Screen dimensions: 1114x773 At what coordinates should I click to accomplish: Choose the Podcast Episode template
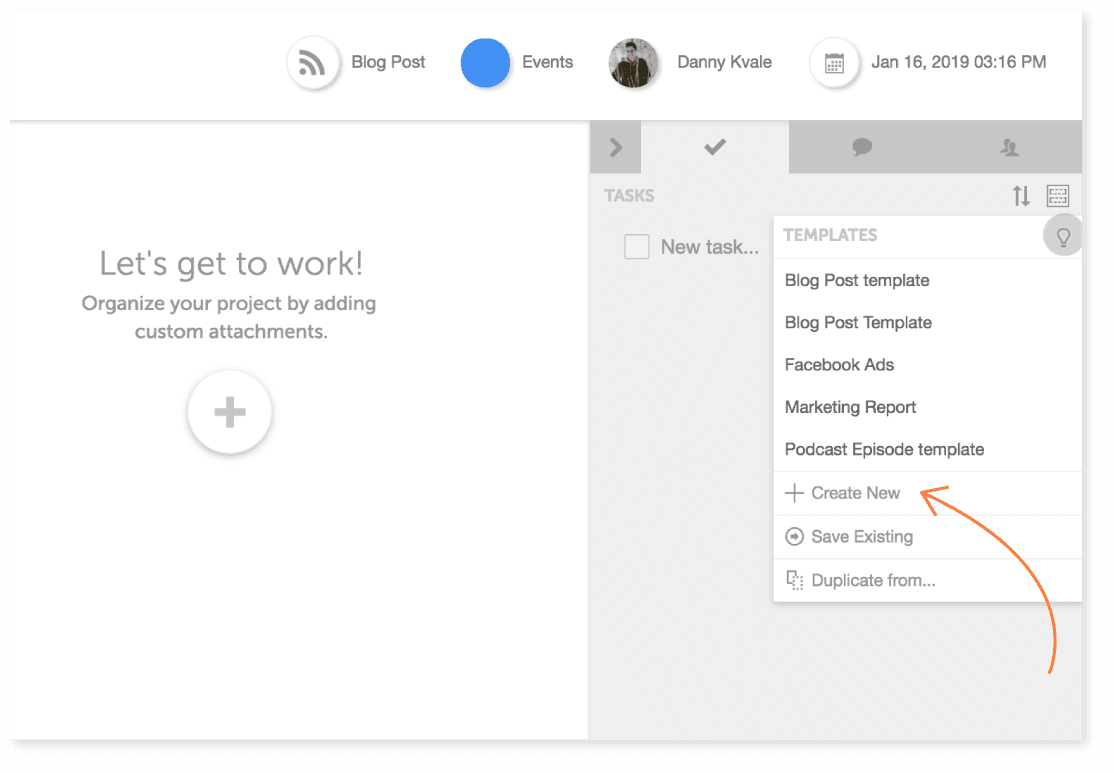tap(927, 449)
